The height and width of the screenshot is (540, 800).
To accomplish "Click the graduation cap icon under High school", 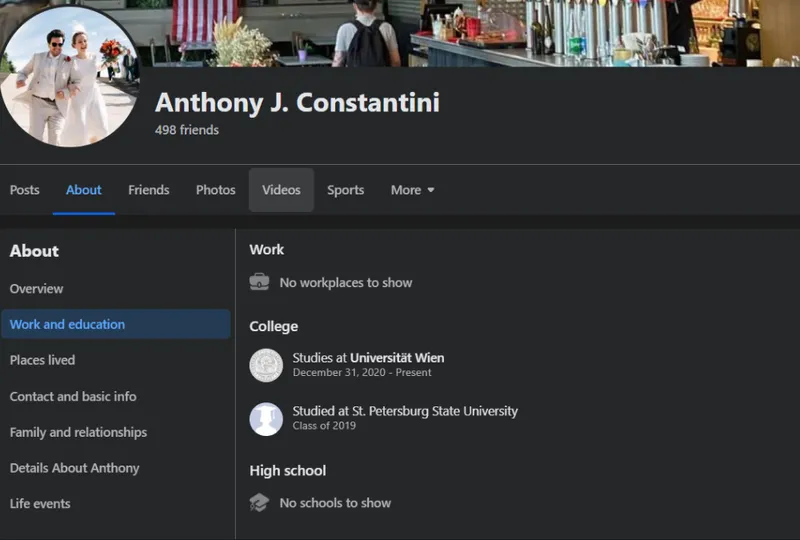I will click(x=259, y=503).
